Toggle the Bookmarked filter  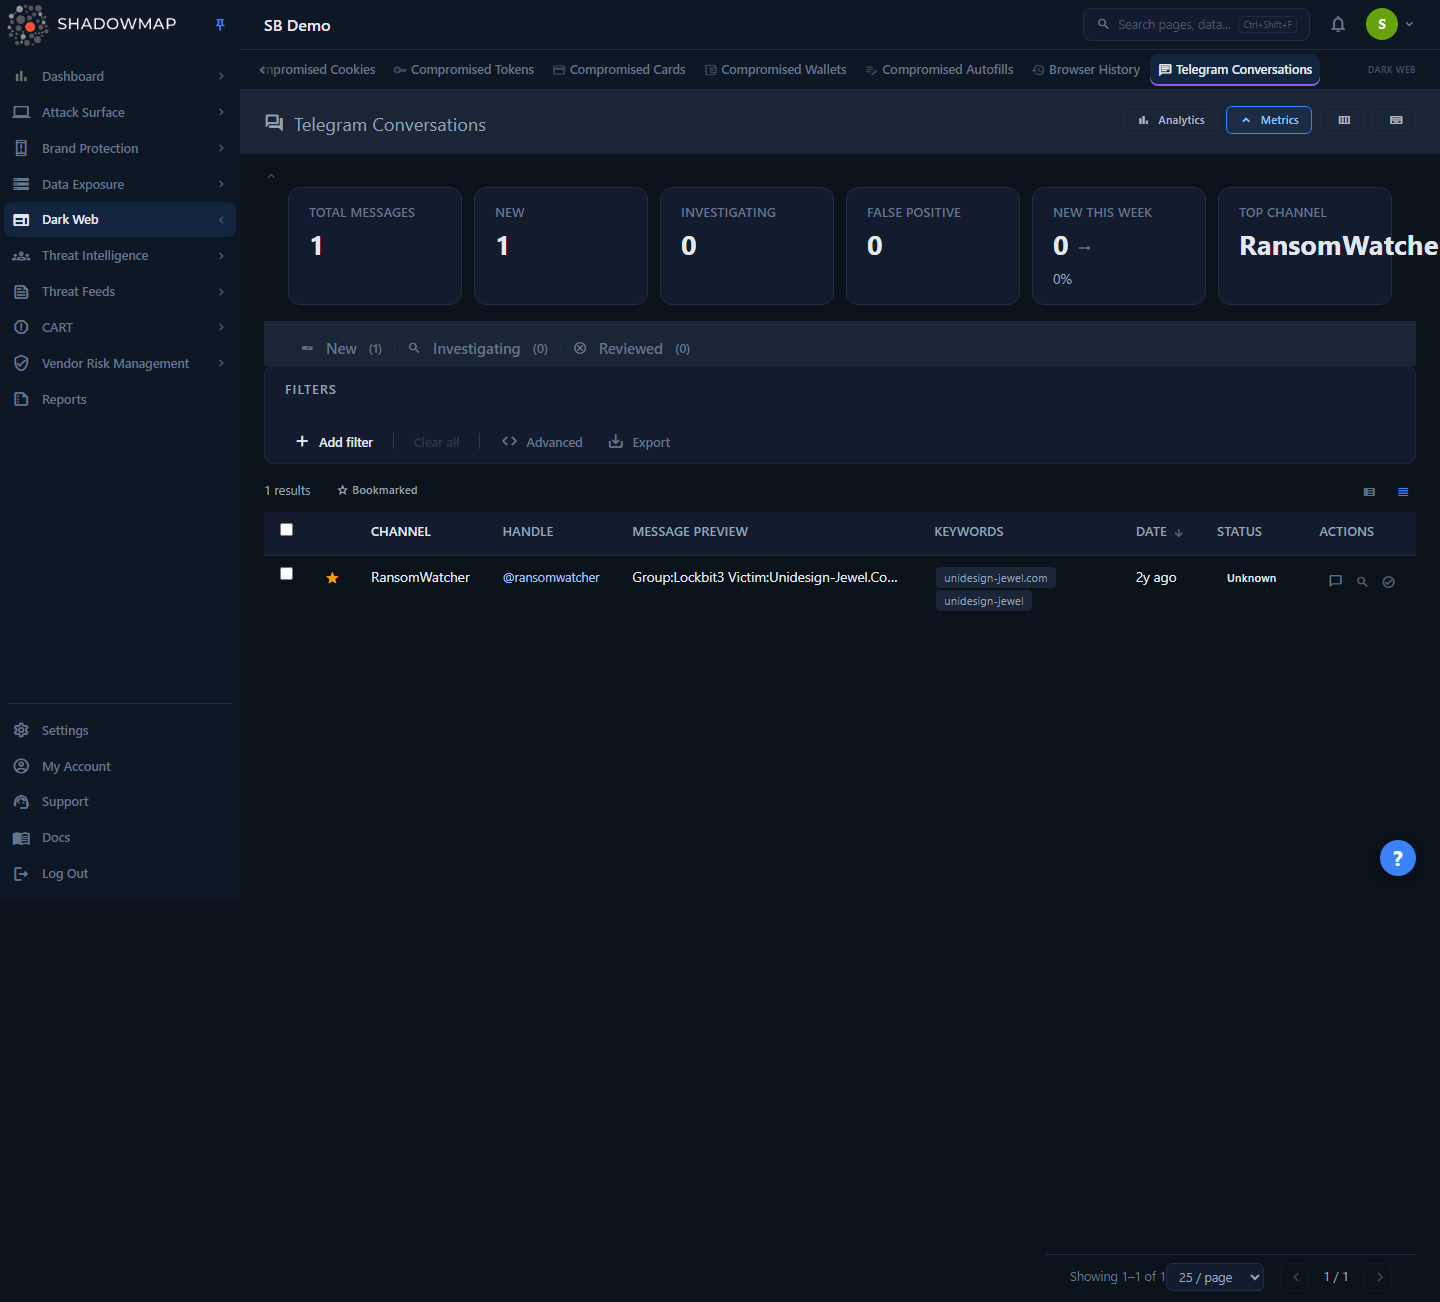(x=377, y=490)
